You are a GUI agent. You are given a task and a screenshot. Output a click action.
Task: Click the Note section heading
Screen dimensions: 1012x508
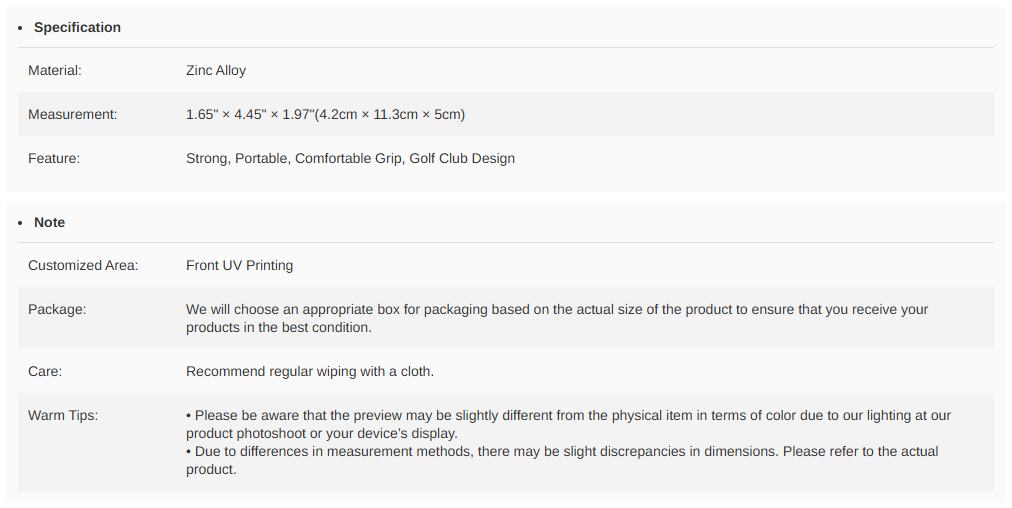49,222
